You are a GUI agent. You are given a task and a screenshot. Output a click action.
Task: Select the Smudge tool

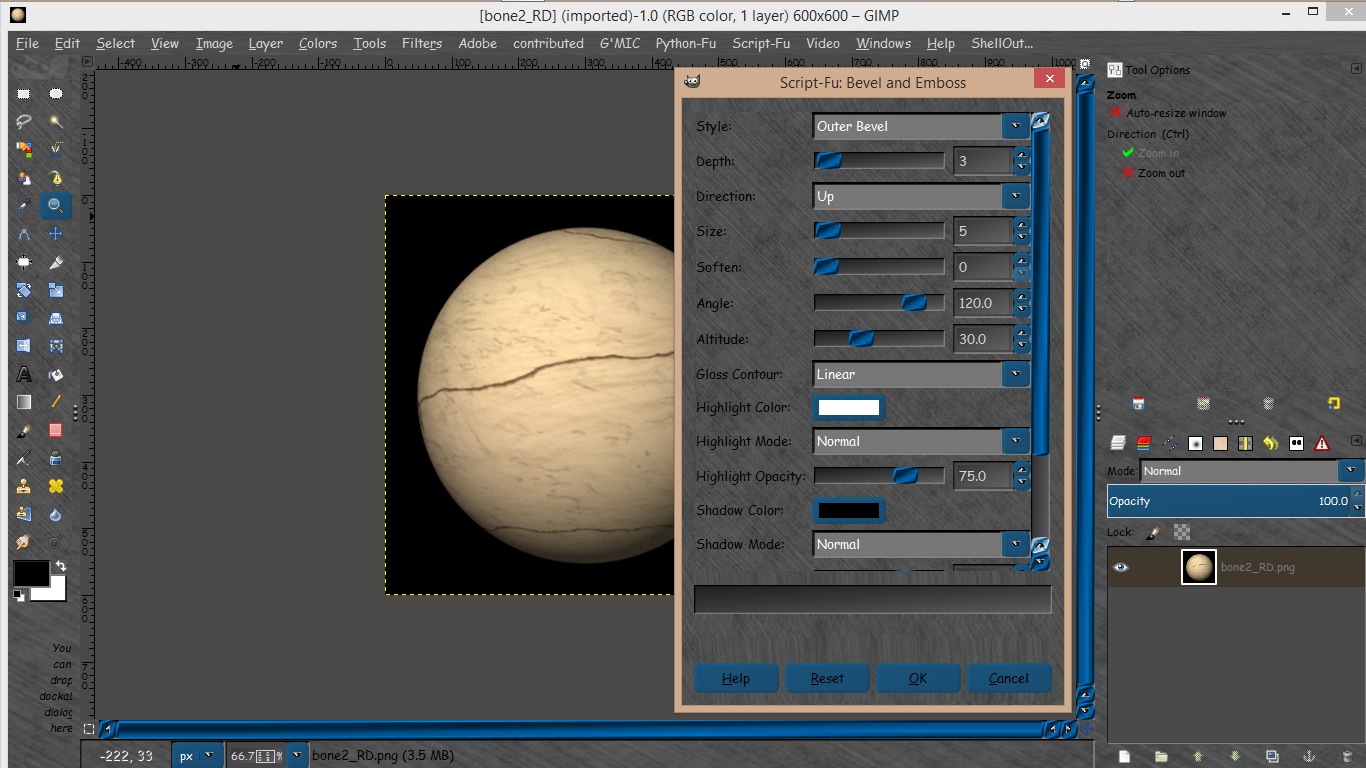click(x=24, y=542)
